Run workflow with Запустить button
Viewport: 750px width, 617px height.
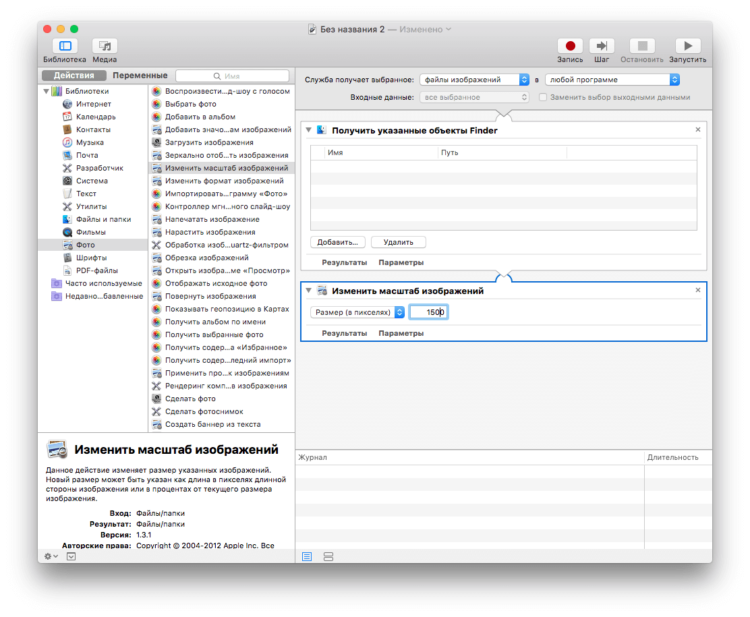688,46
